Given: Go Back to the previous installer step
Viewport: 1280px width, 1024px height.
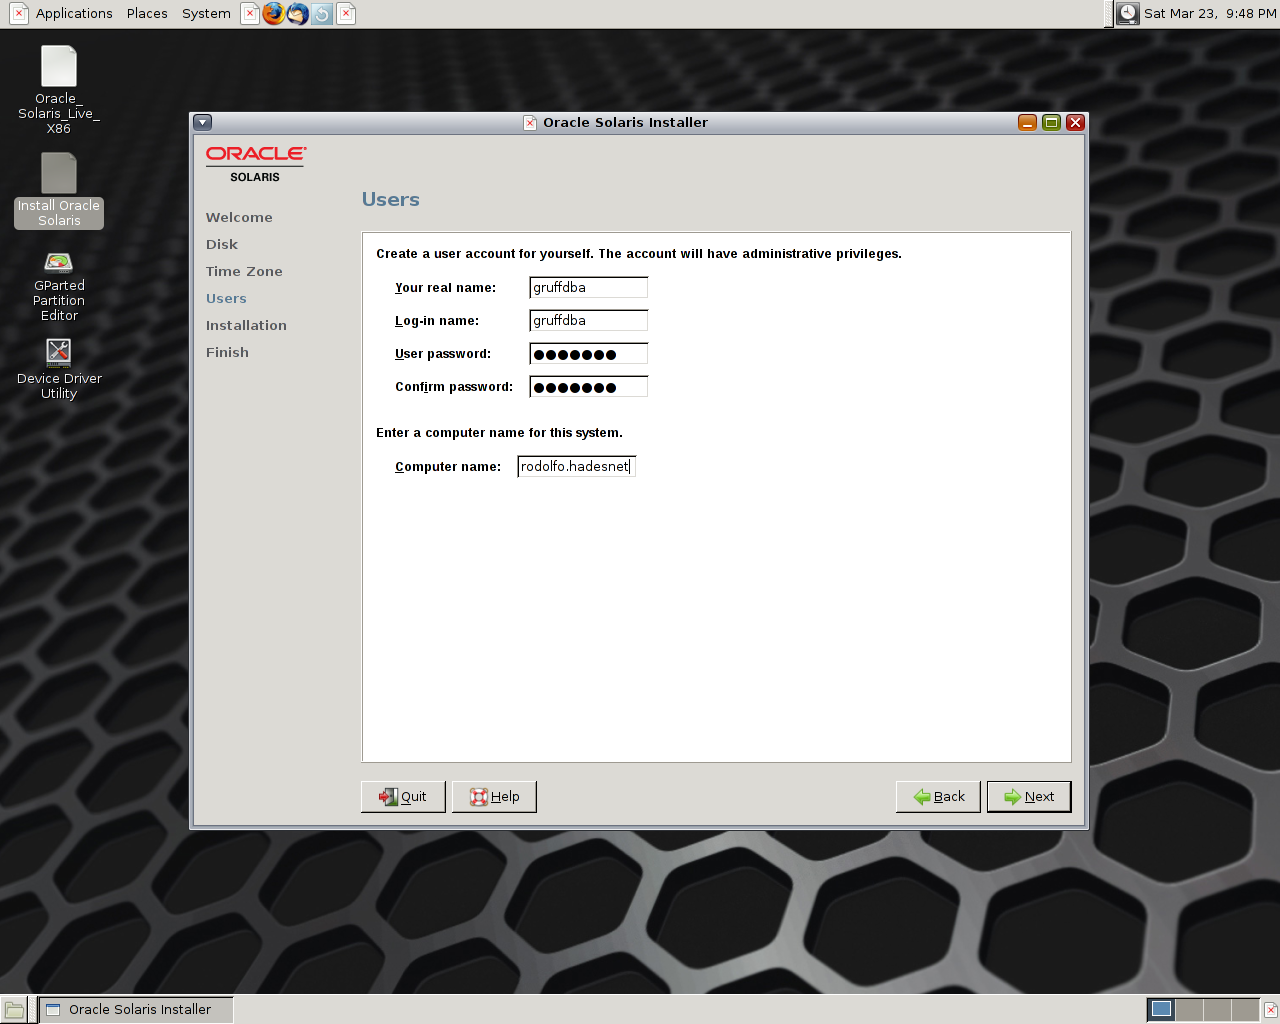Looking at the screenshot, I should click(938, 797).
